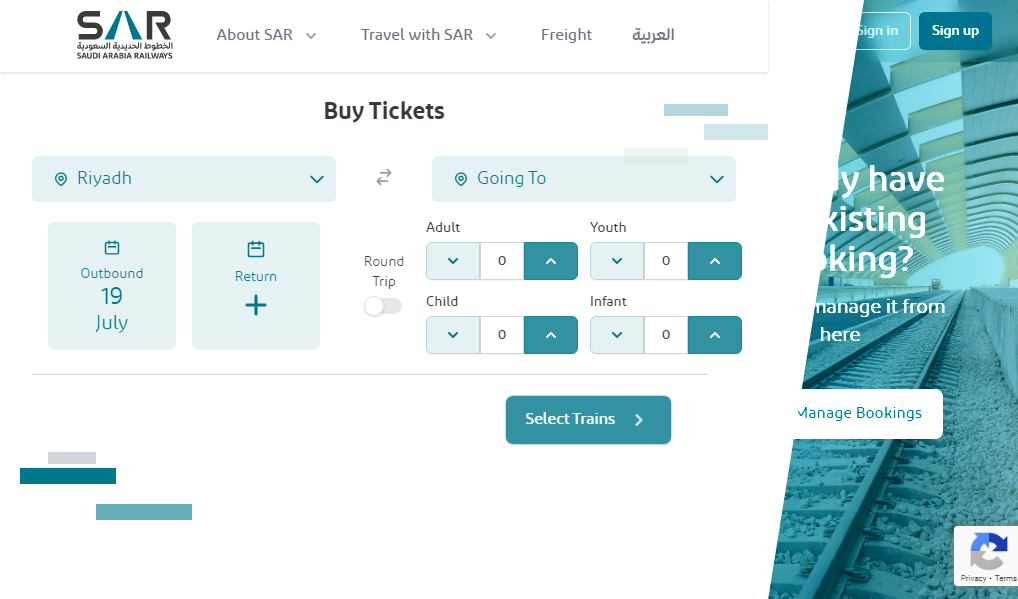This screenshot has width=1018, height=599.
Task: Click inside the Adult count field
Action: [x=502, y=261]
